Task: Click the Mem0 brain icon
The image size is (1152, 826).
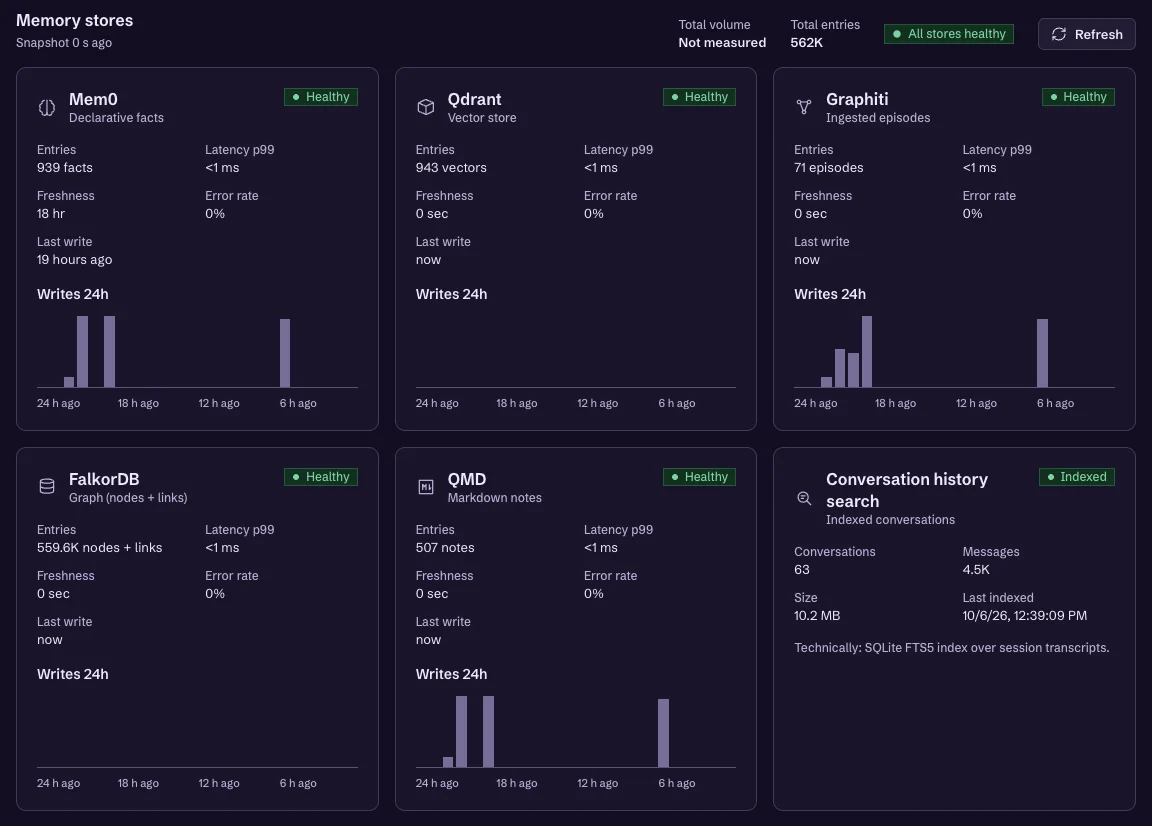Action: click(x=46, y=108)
